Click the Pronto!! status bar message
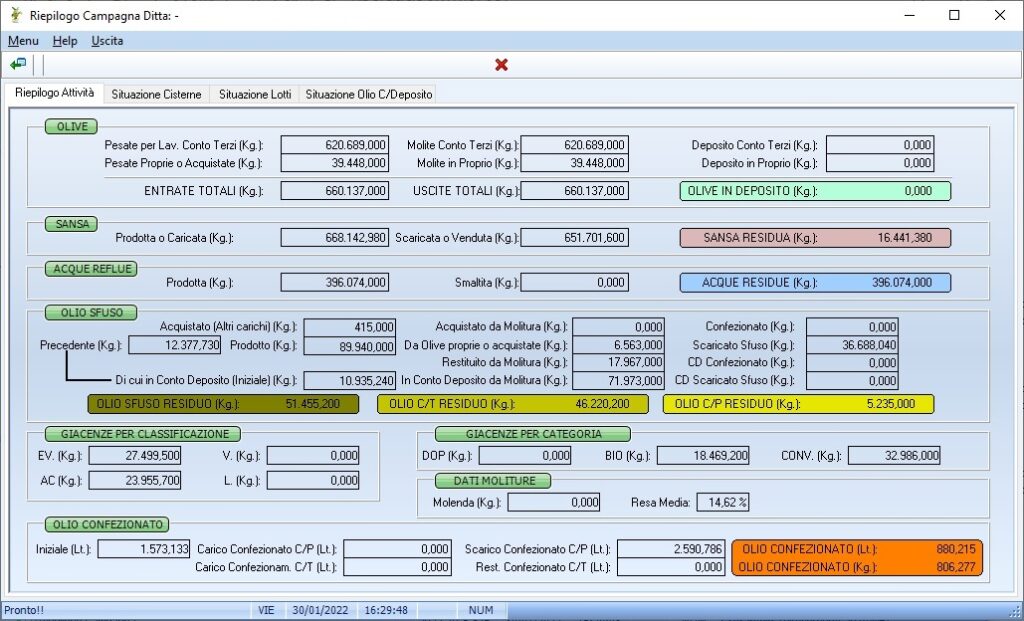 click(x=24, y=611)
